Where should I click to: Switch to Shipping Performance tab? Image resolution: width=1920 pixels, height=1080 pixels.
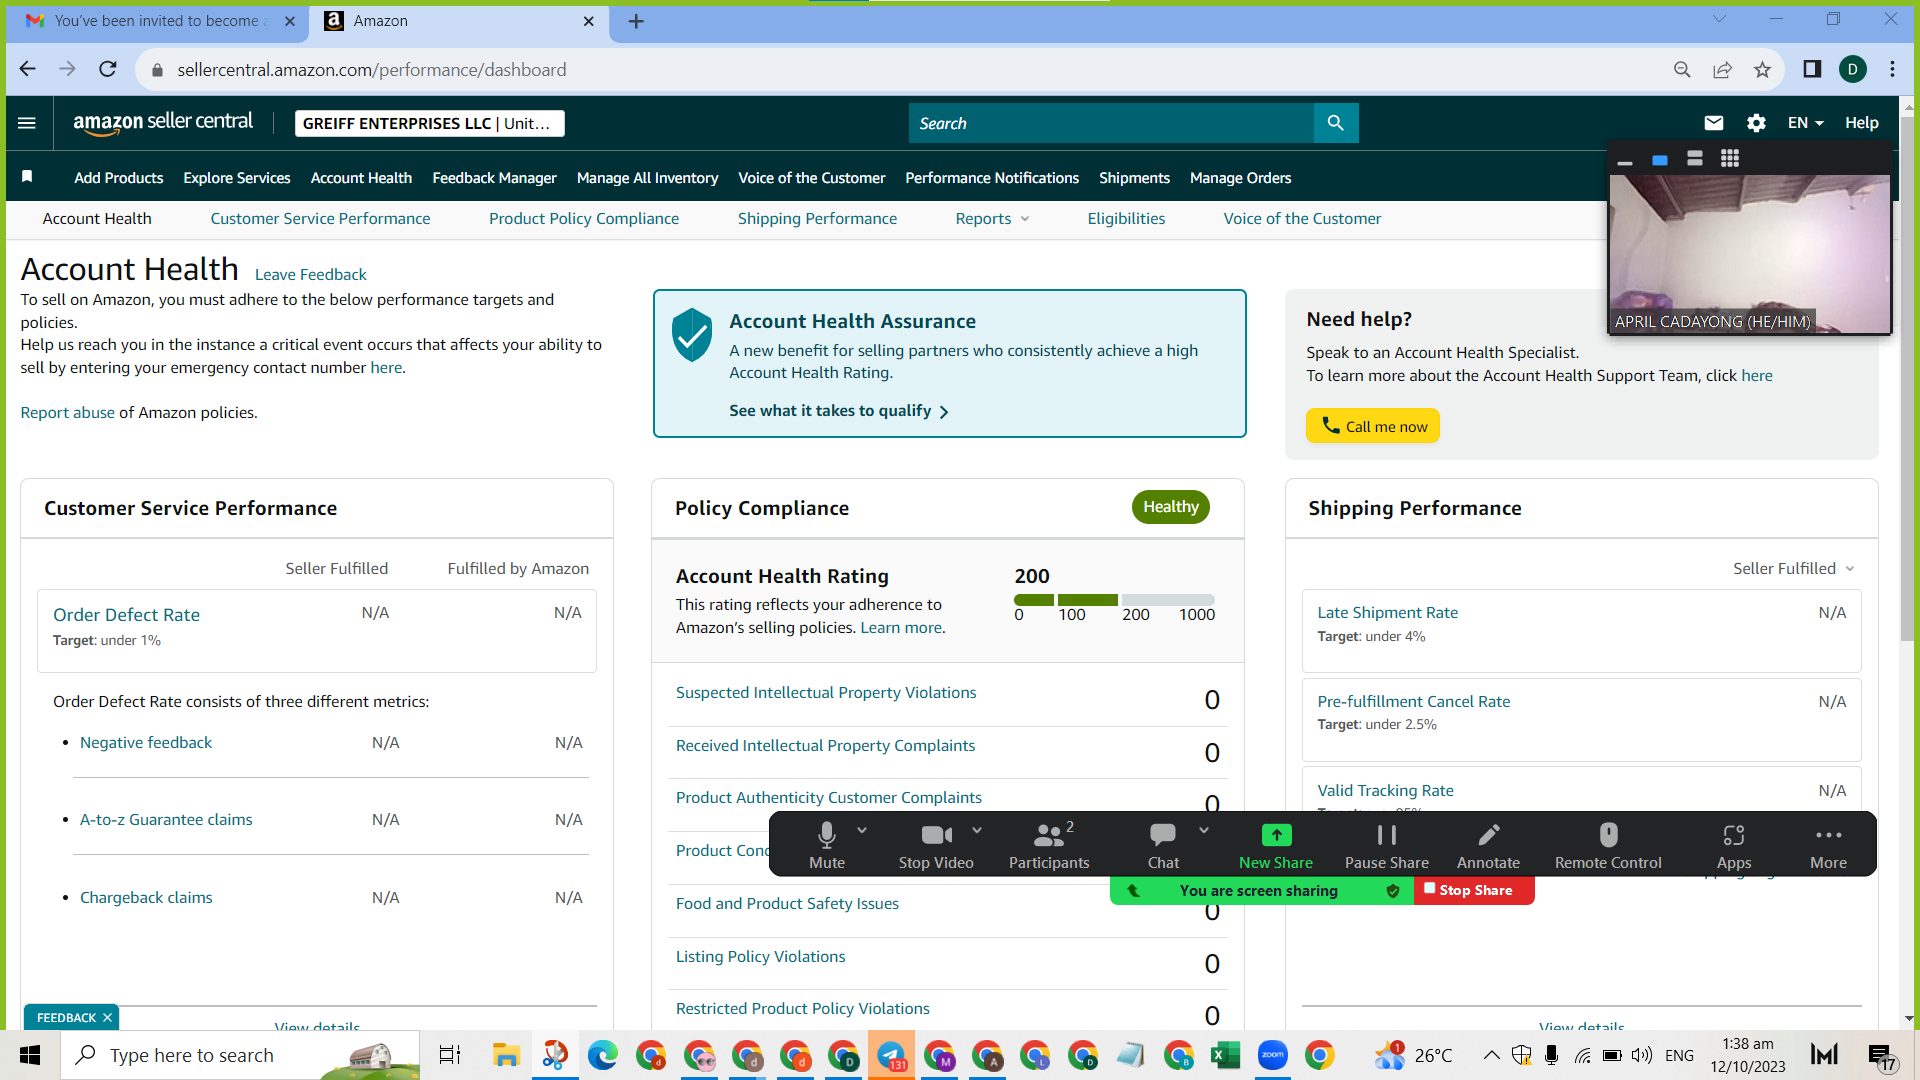[x=817, y=218]
